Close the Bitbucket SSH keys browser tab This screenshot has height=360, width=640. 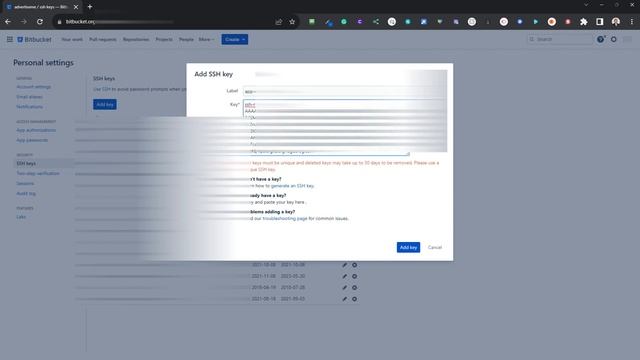[76, 7]
